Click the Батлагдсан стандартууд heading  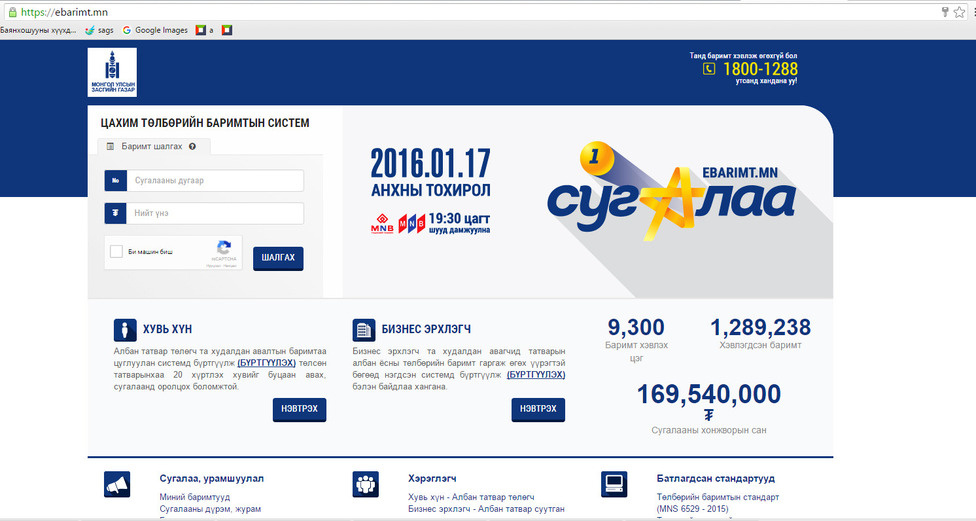[716, 478]
